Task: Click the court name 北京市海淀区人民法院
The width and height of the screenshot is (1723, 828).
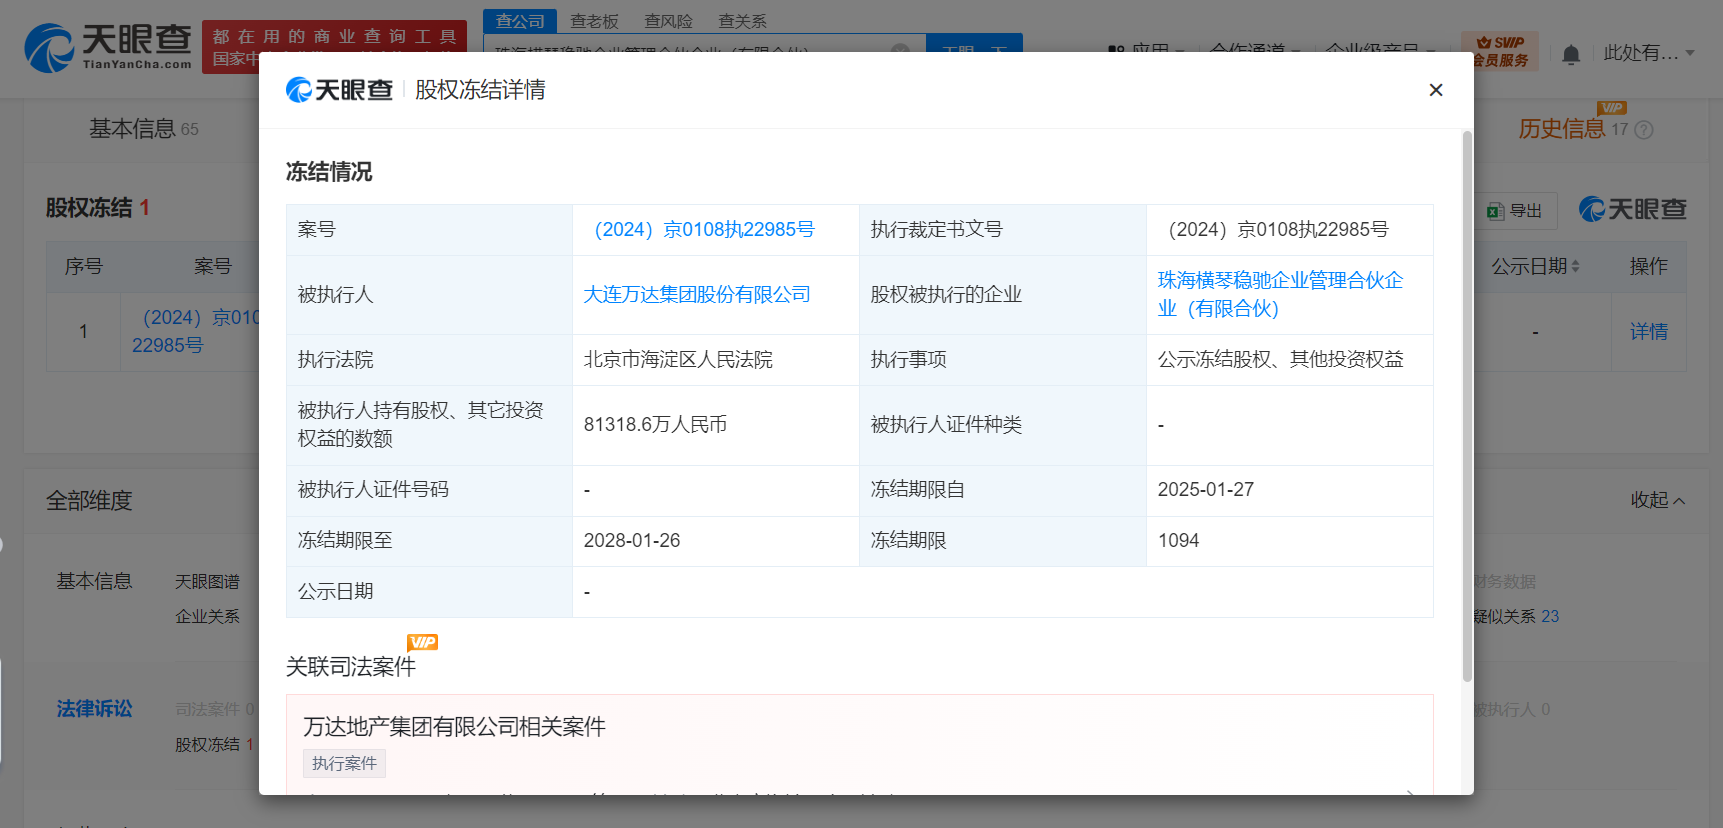Action: (x=678, y=360)
